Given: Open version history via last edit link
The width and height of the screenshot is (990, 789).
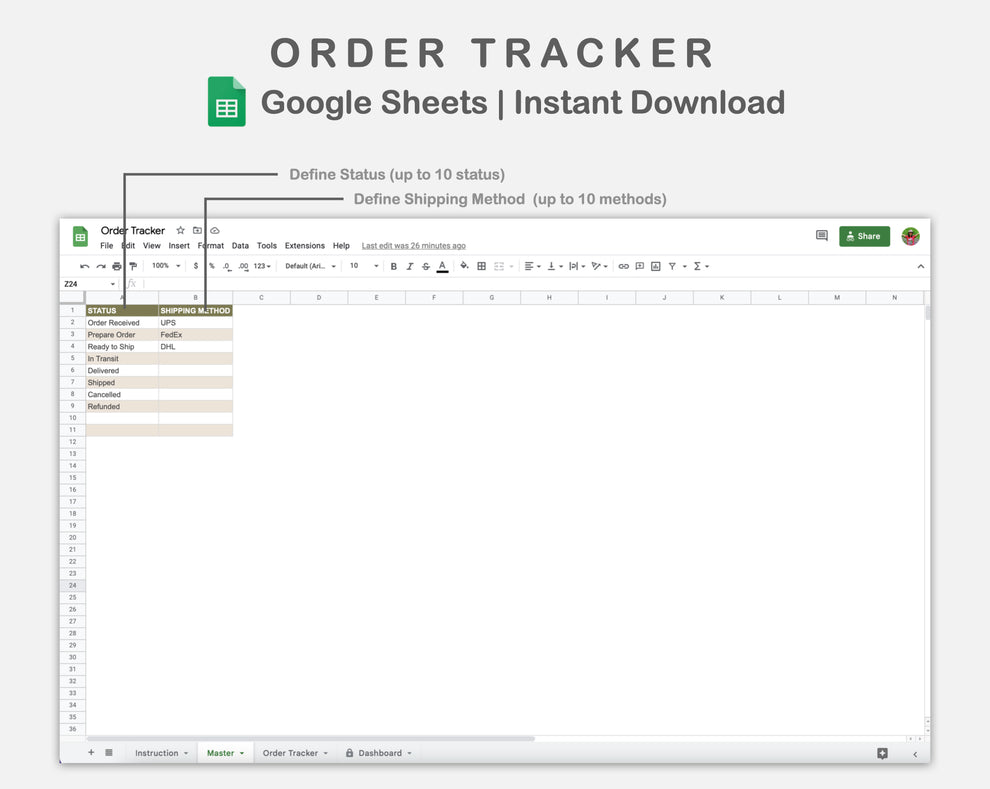Looking at the screenshot, I should tap(413, 245).
